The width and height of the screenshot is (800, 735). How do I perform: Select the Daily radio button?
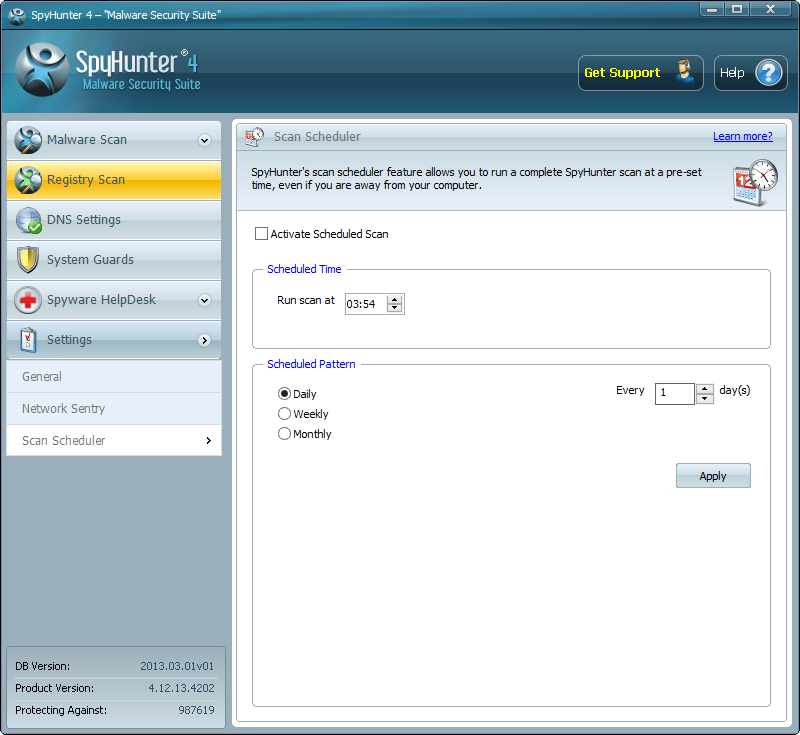click(x=285, y=394)
